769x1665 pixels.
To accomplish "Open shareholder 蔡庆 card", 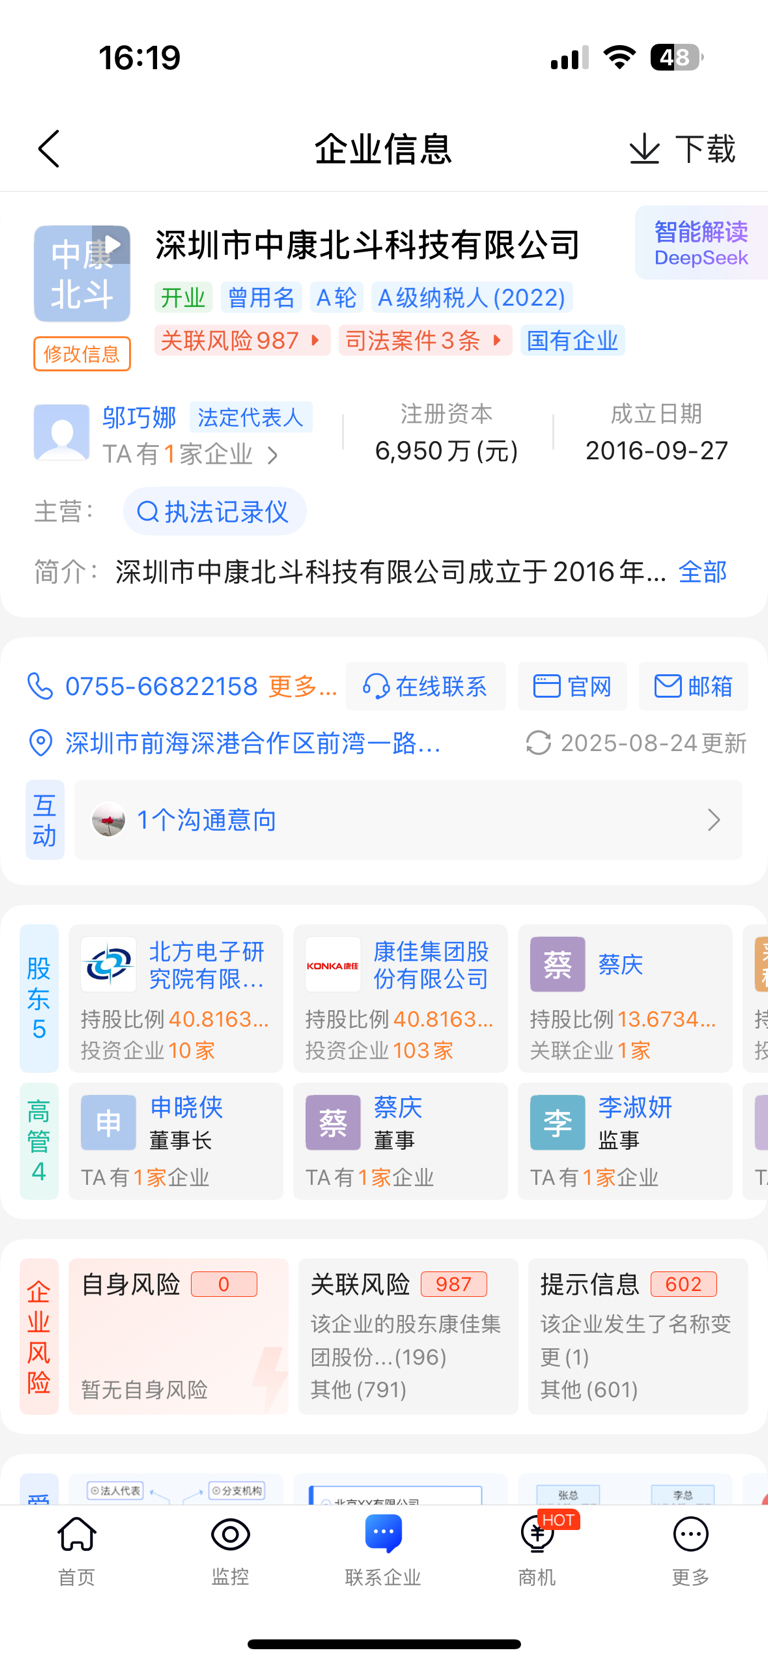I will tap(625, 998).
